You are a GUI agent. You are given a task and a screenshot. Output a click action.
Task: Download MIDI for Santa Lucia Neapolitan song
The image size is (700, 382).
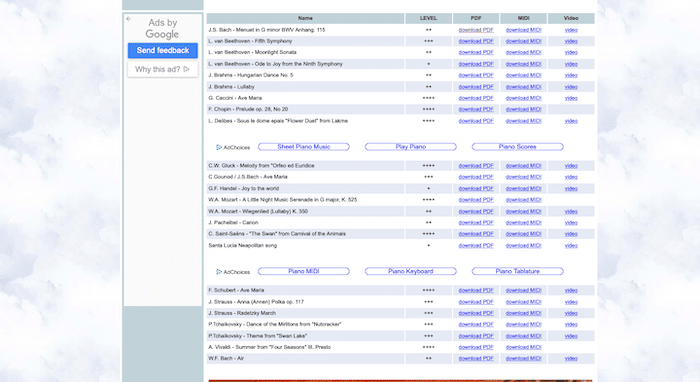pyautogui.click(x=523, y=245)
